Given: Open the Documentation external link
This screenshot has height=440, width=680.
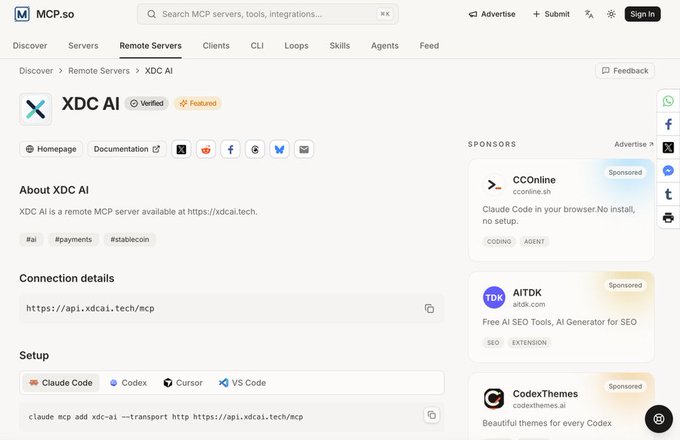Looking at the screenshot, I should [127, 149].
